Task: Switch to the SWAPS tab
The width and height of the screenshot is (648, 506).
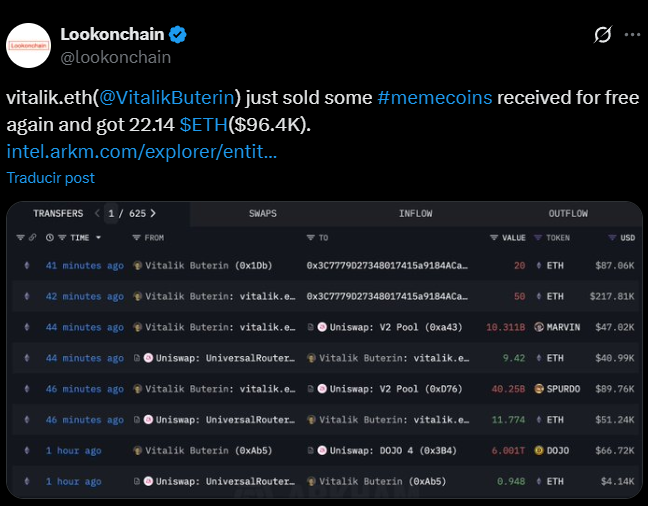Action: coord(263,214)
